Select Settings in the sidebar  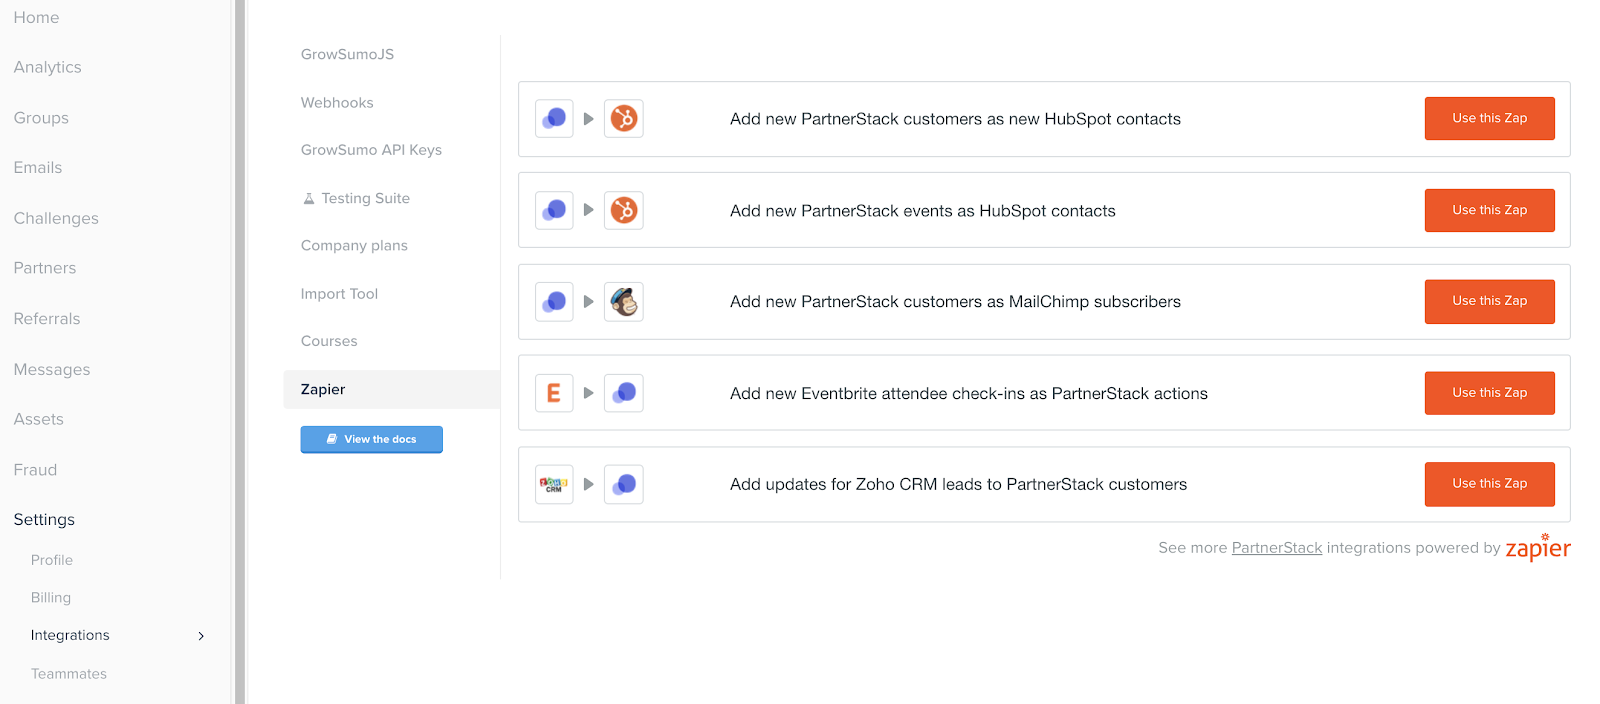tap(44, 520)
